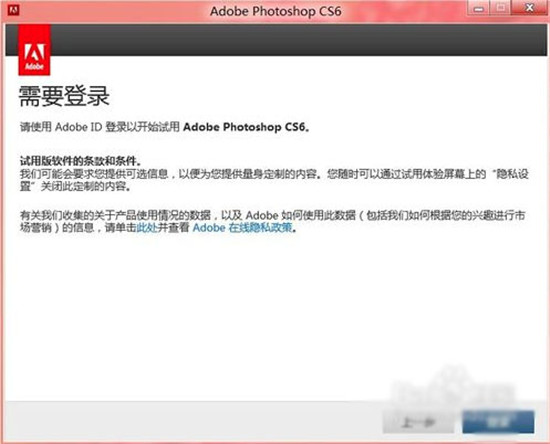
Task: Open the 此处 data usage link
Action: (x=146, y=228)
